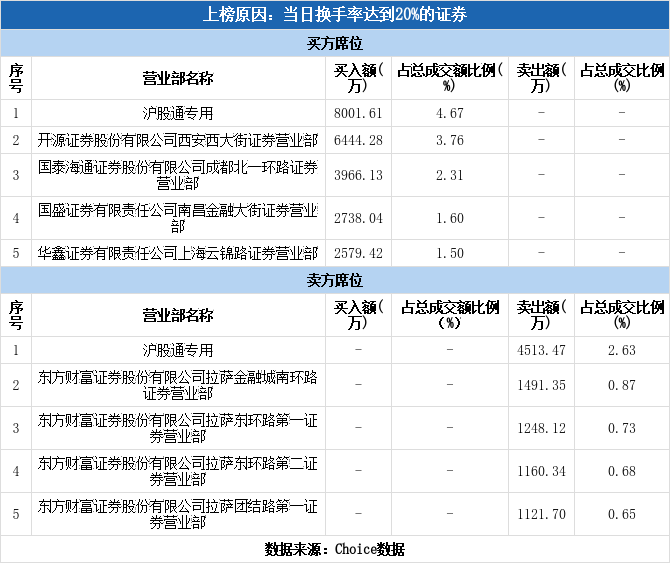Select the 买方席位 section header

tap(335, 43)
